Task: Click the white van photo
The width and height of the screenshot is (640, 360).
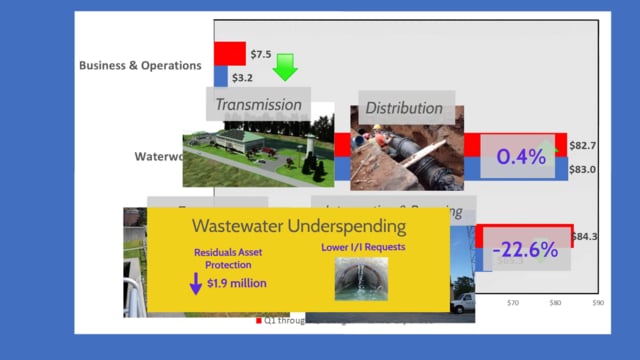Action: click(463, 273)
